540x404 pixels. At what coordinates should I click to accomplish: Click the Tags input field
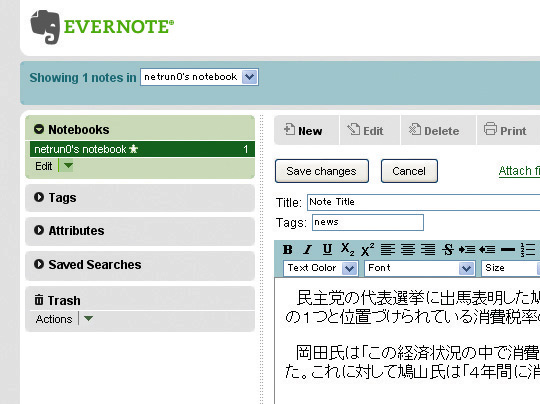click(x=368, y=222)
